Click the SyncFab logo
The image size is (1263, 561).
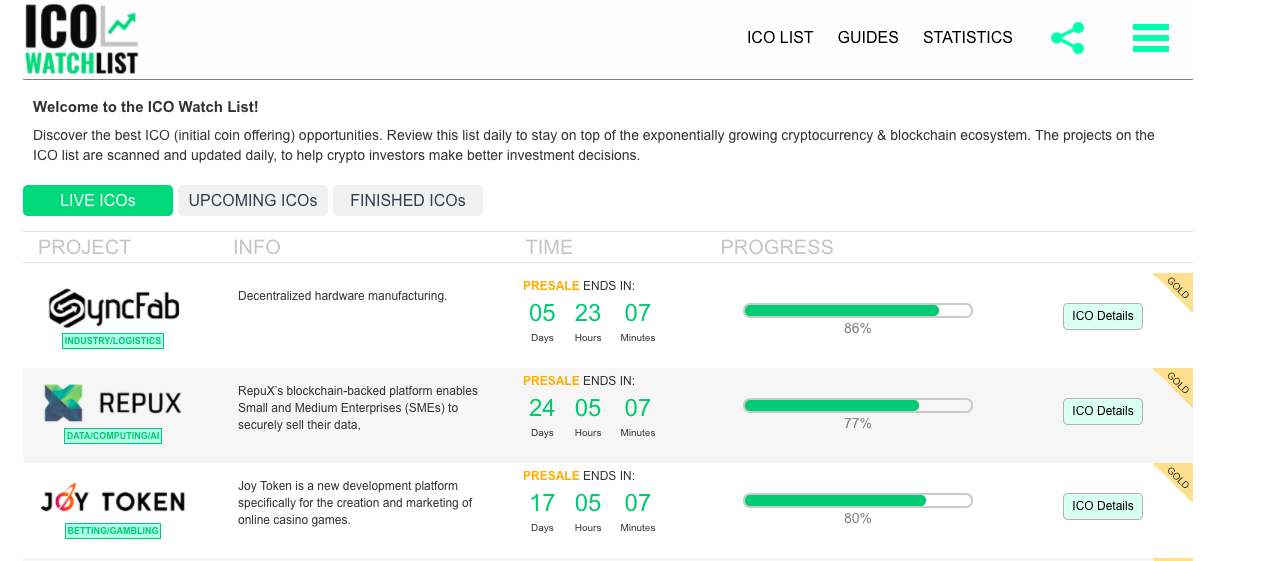click(114, 308)
